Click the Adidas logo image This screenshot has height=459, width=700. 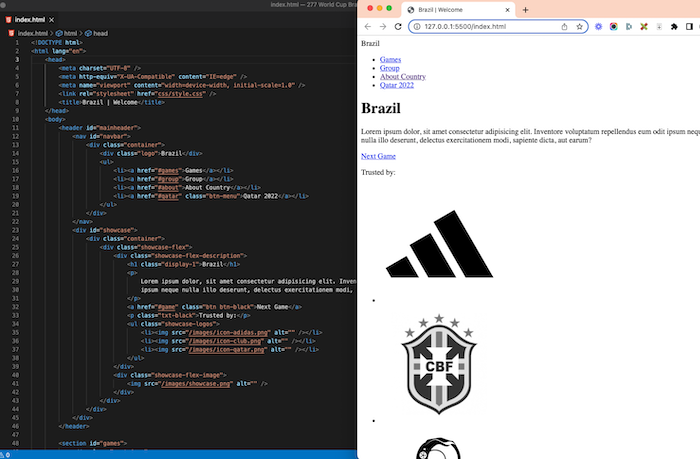tap(440, 244)
